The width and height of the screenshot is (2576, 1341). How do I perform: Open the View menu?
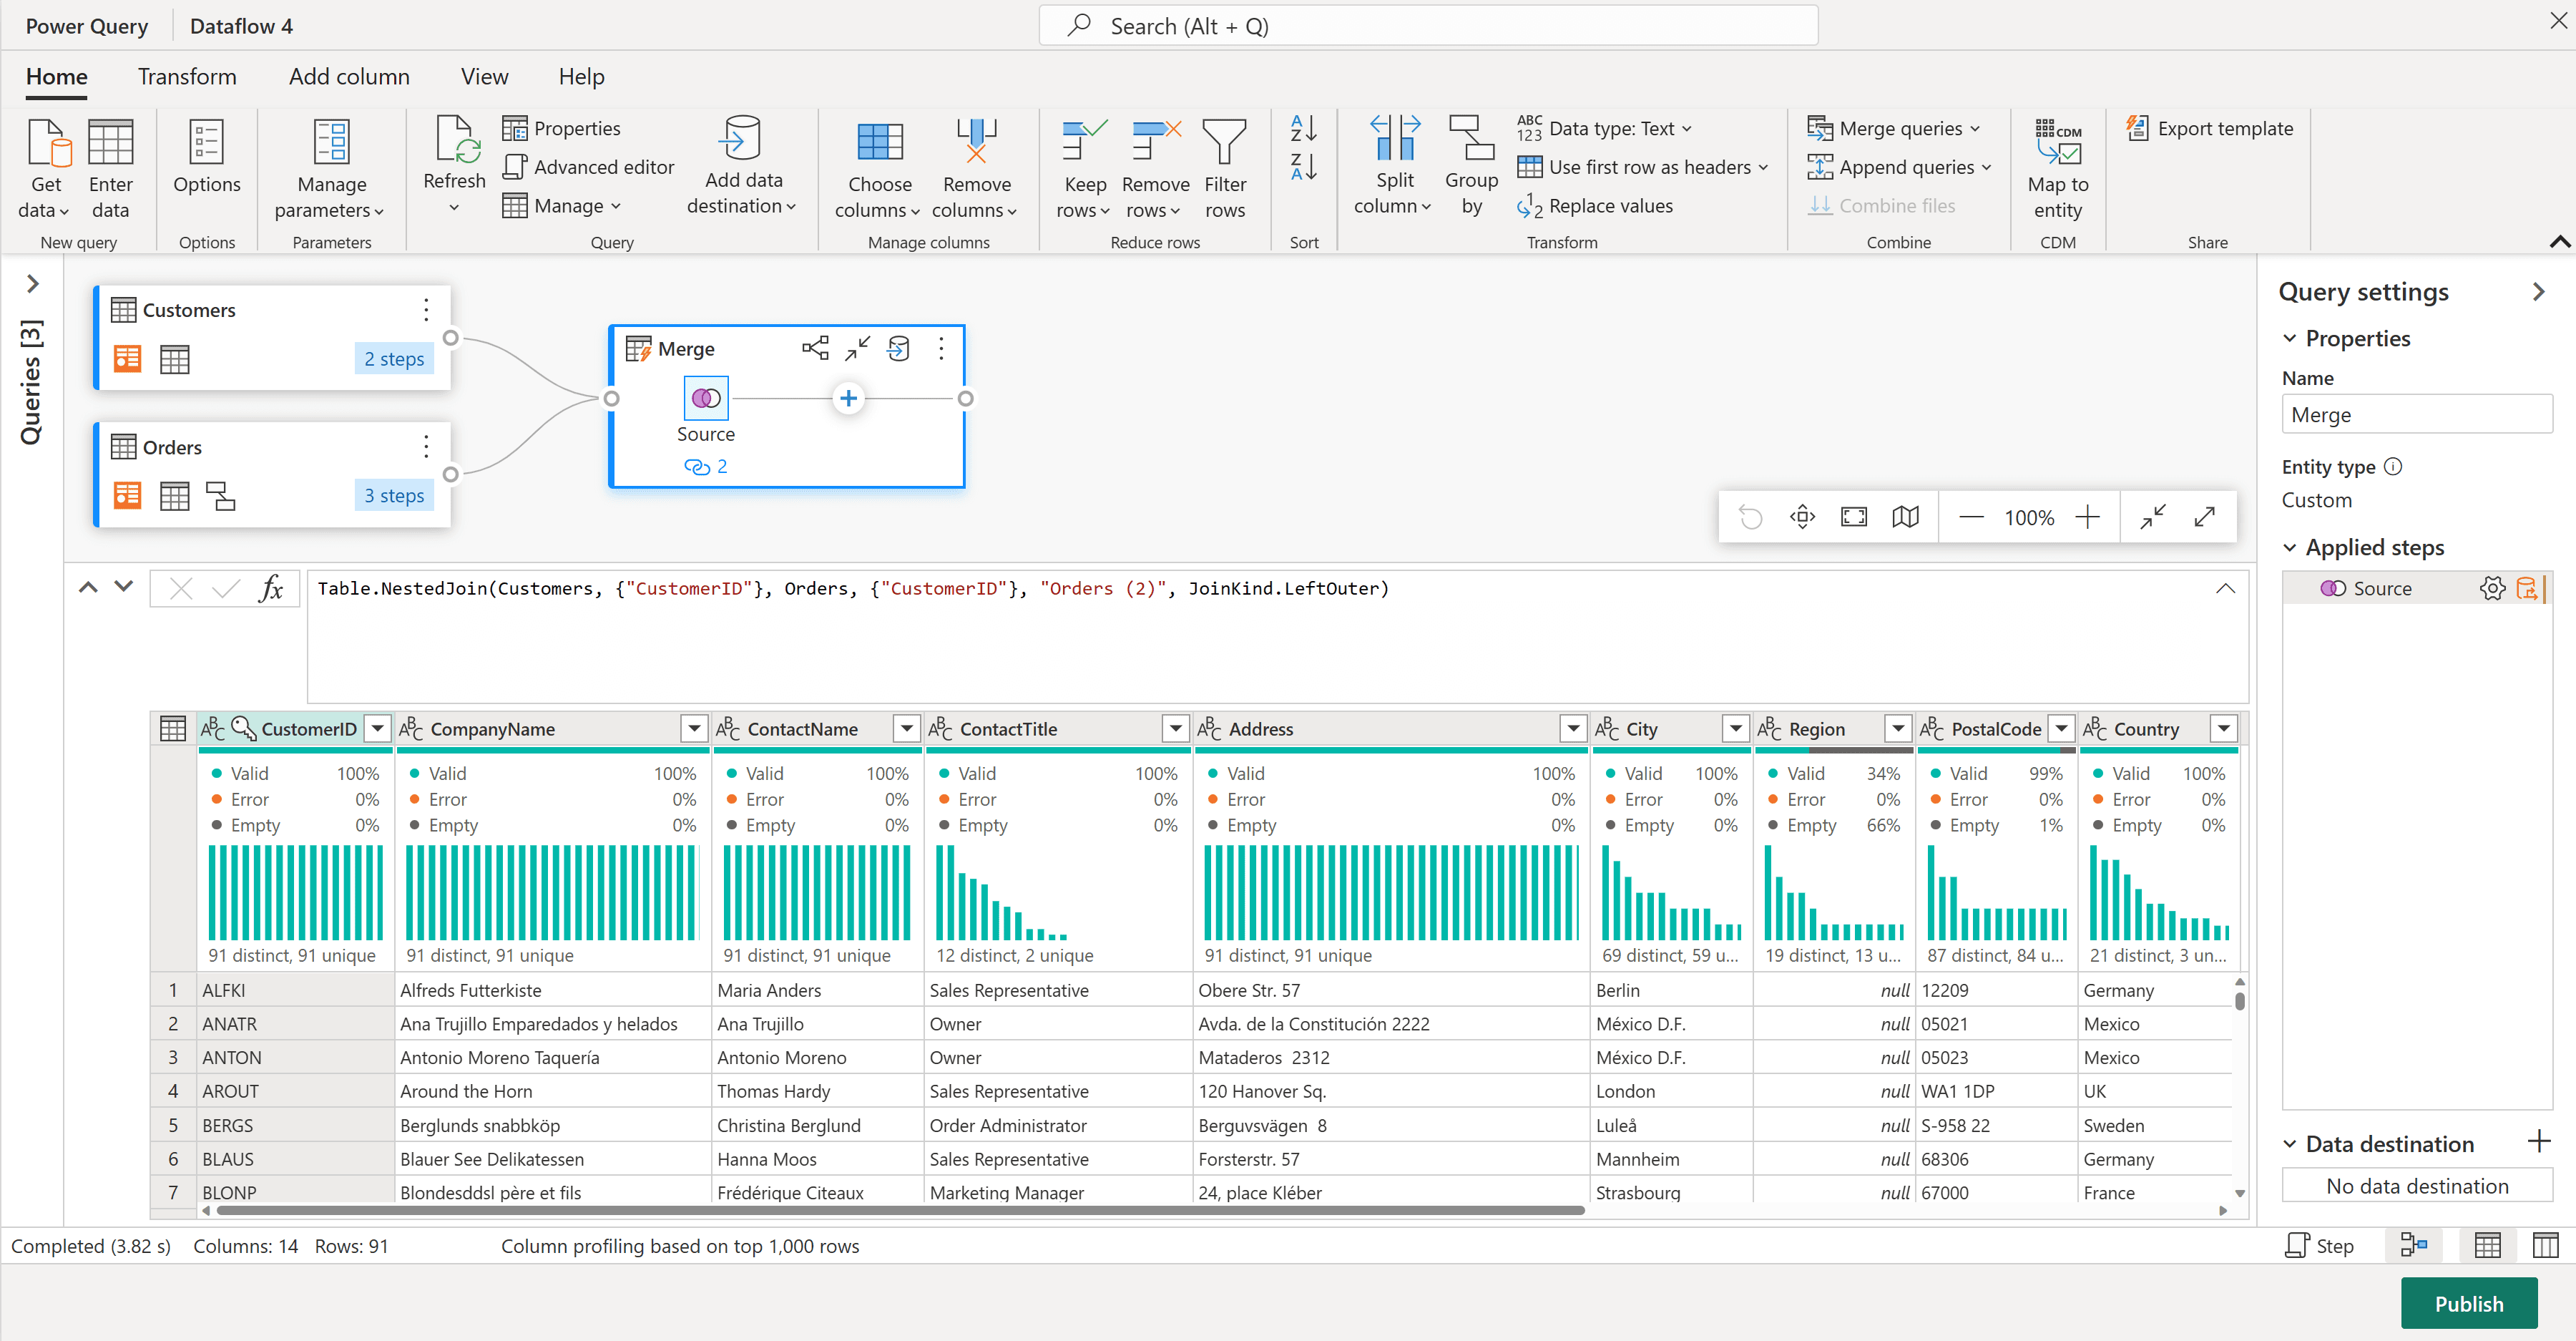[x=484, y=77]
